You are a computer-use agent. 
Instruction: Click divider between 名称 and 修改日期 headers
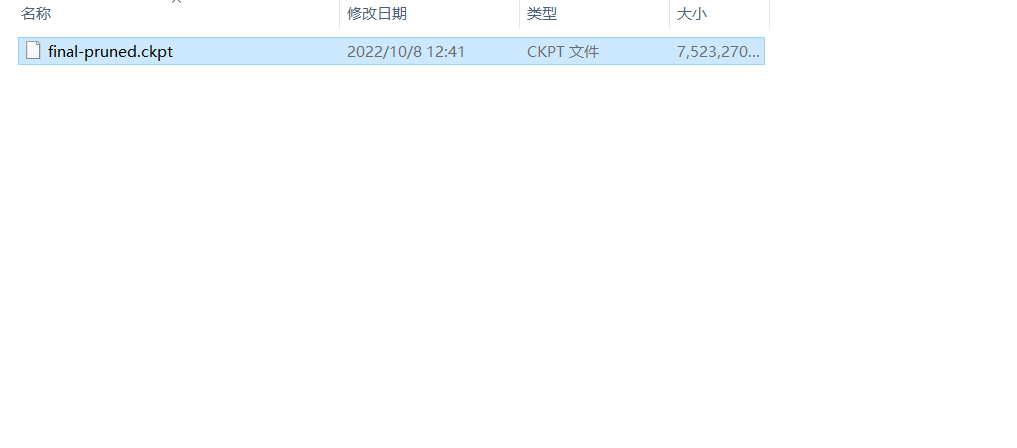[339, 14]
